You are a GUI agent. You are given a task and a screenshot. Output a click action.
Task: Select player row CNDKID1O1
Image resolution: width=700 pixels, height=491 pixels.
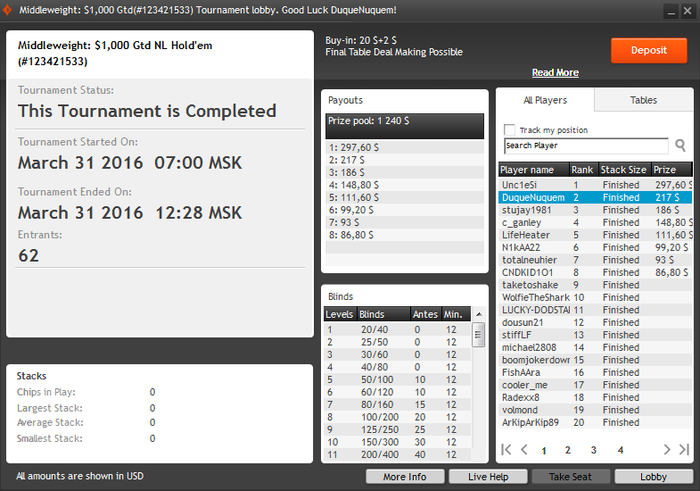(595, 272)
